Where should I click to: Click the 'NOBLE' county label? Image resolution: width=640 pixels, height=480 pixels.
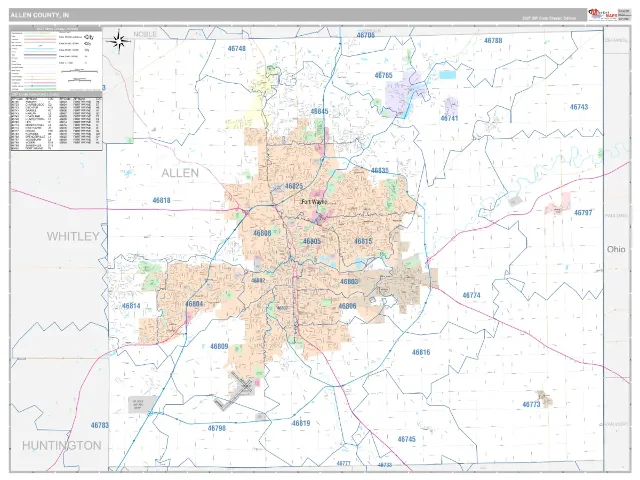tap(145, 34)
